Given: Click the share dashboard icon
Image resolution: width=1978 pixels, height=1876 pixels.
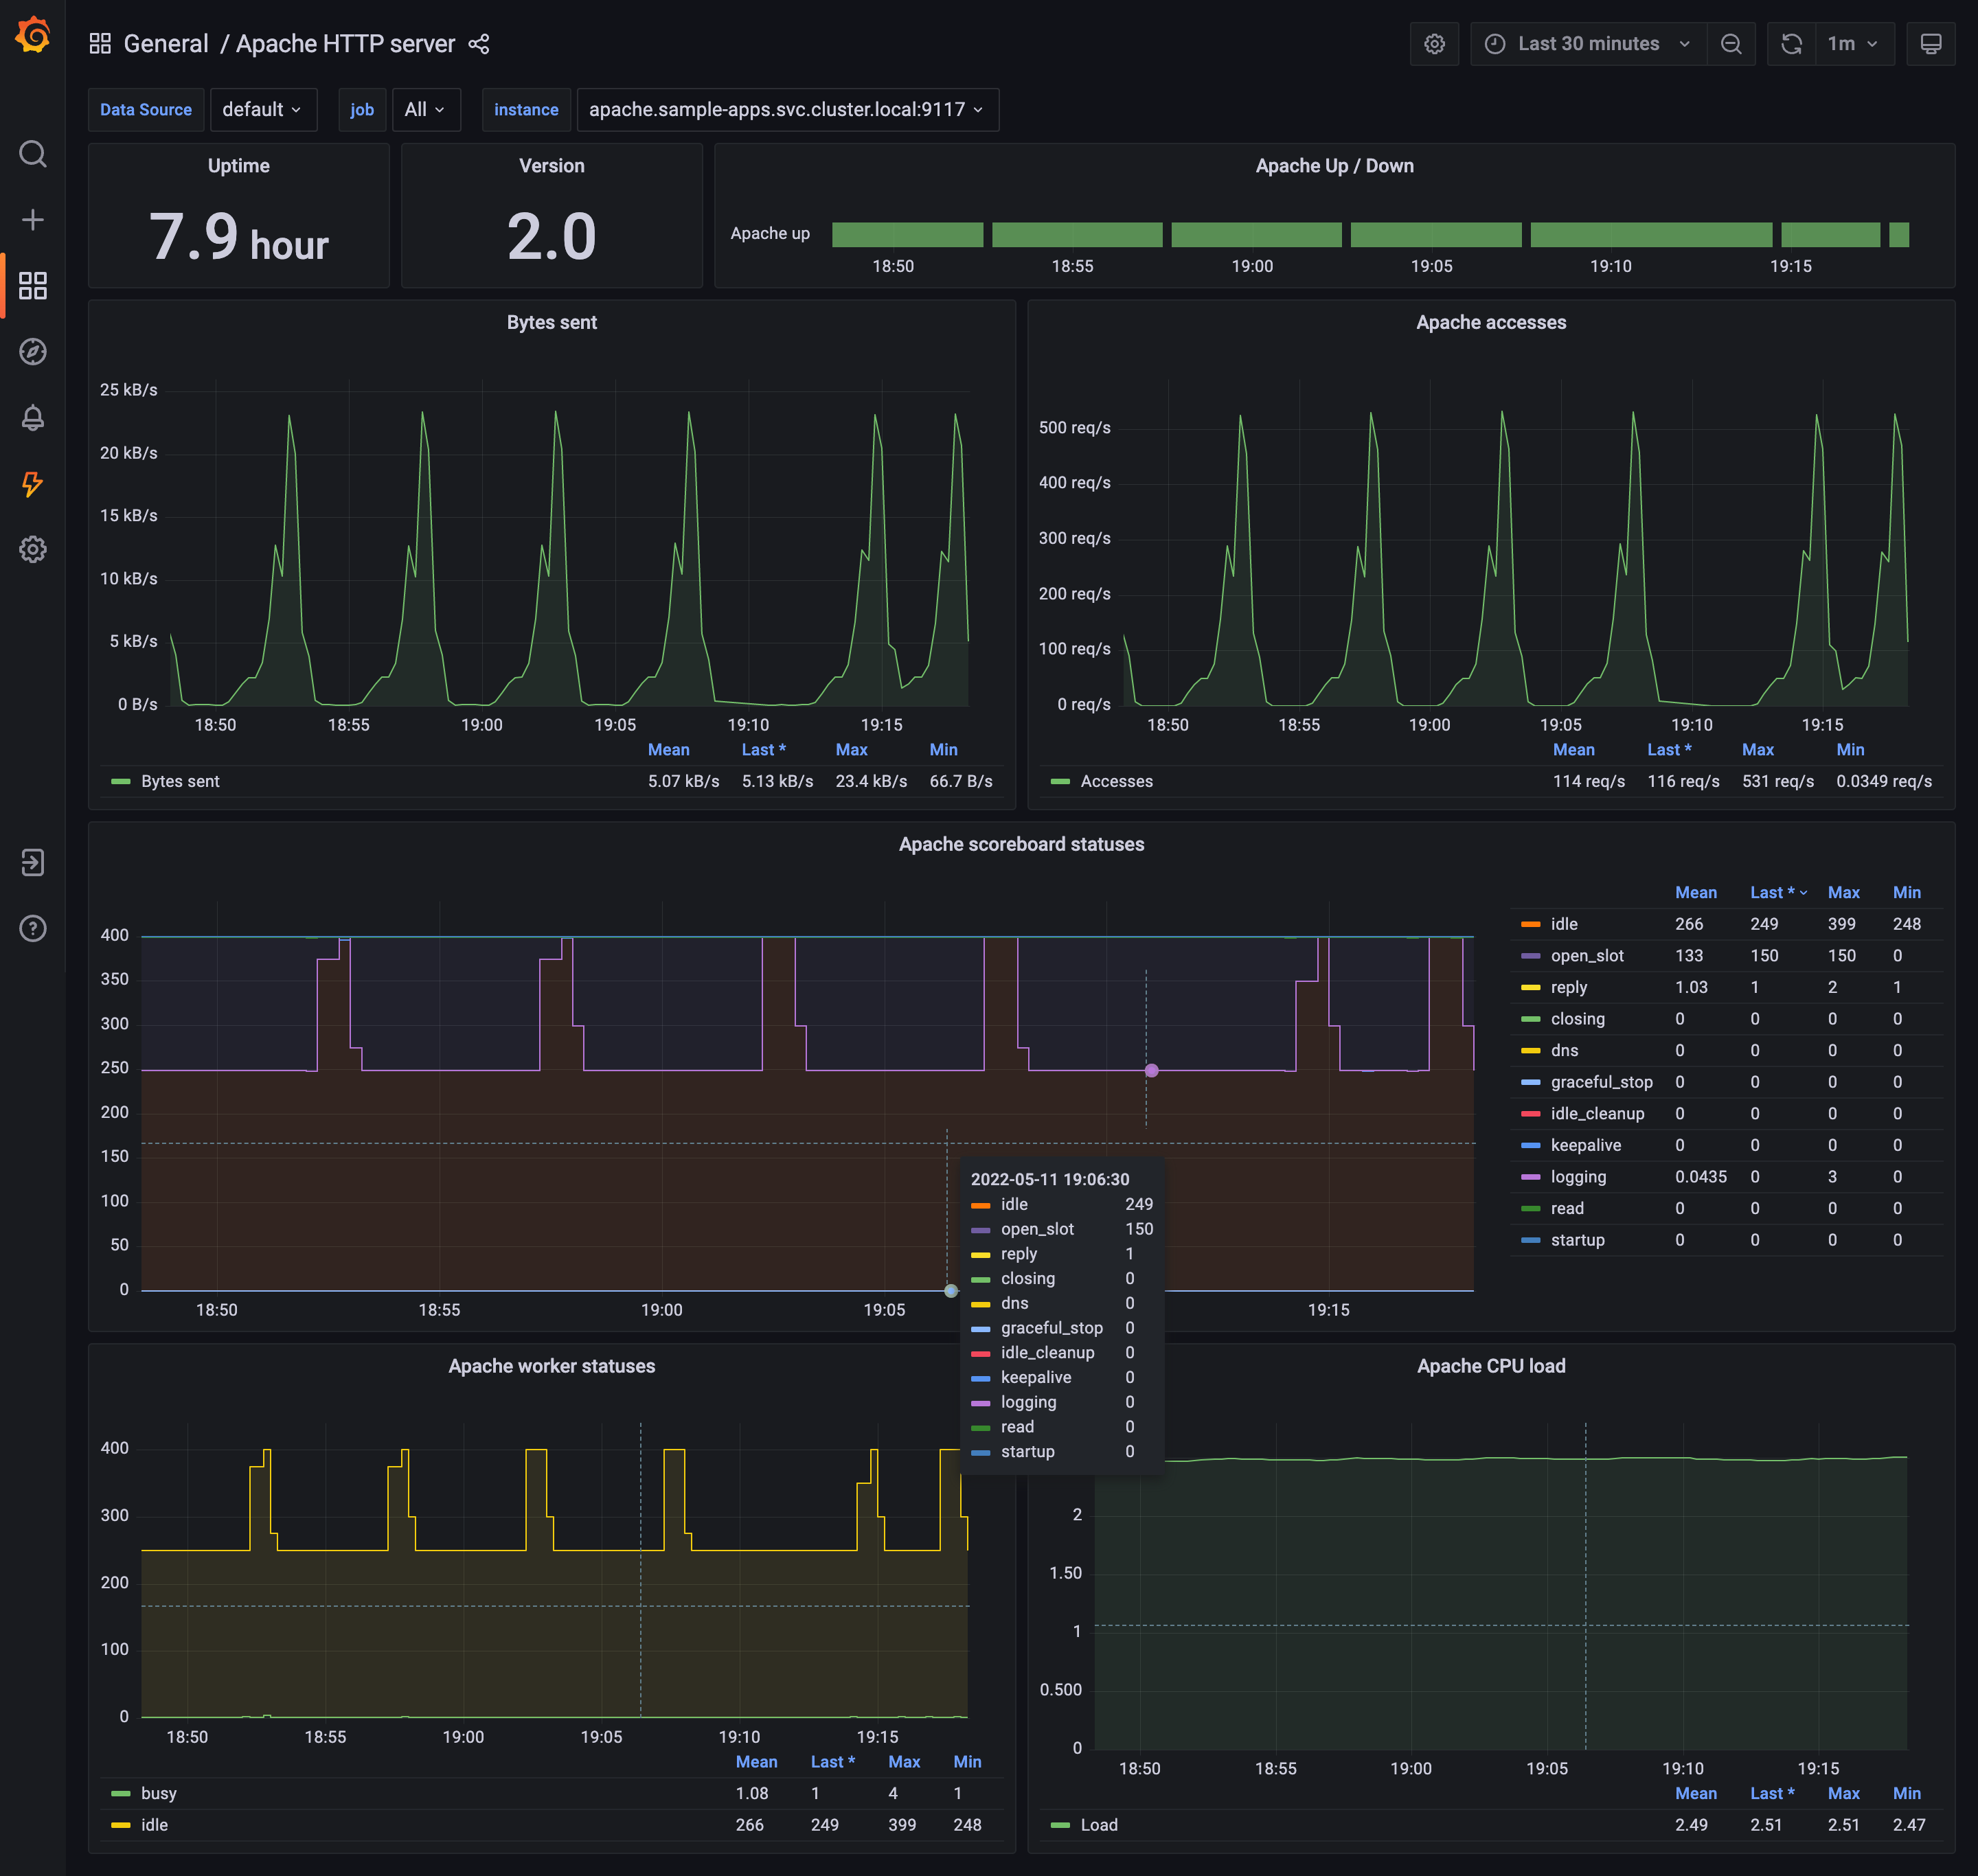Looking at the screenshot, I should pos(479,44).
